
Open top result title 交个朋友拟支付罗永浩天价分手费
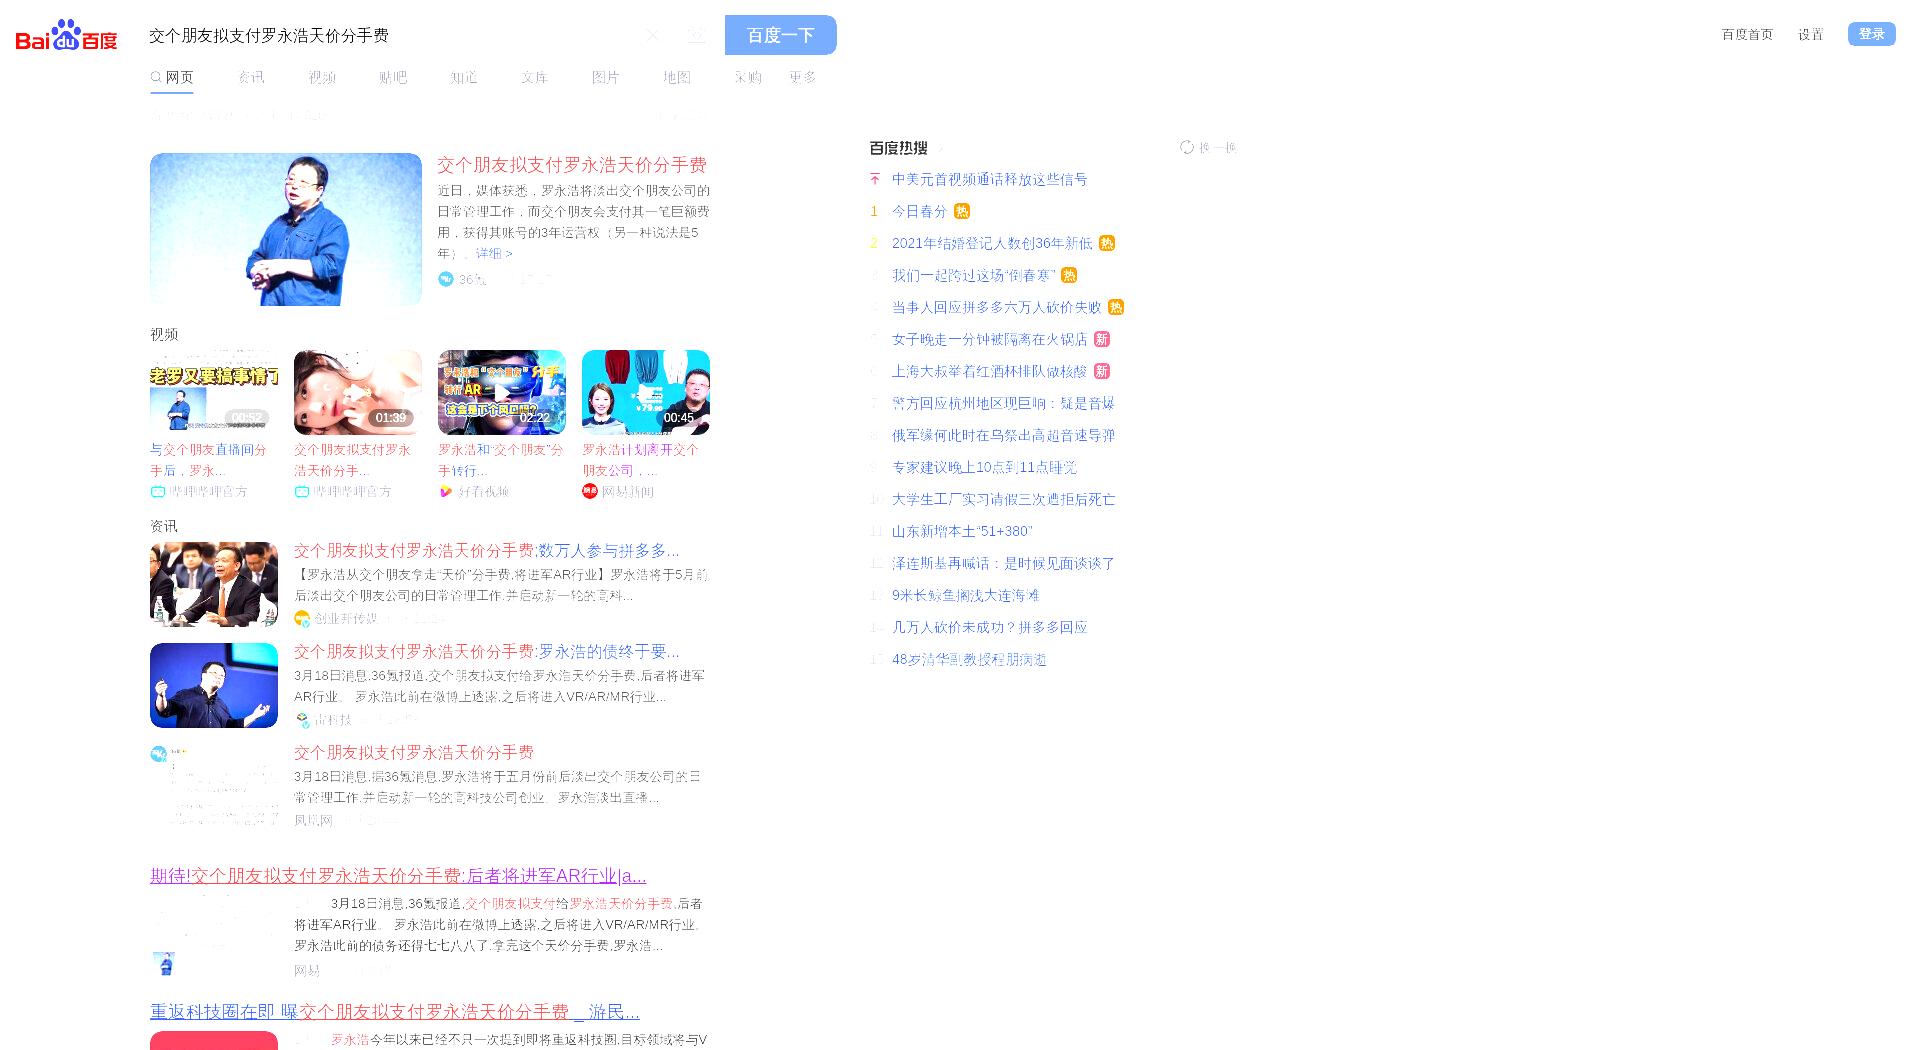point(572,165)
